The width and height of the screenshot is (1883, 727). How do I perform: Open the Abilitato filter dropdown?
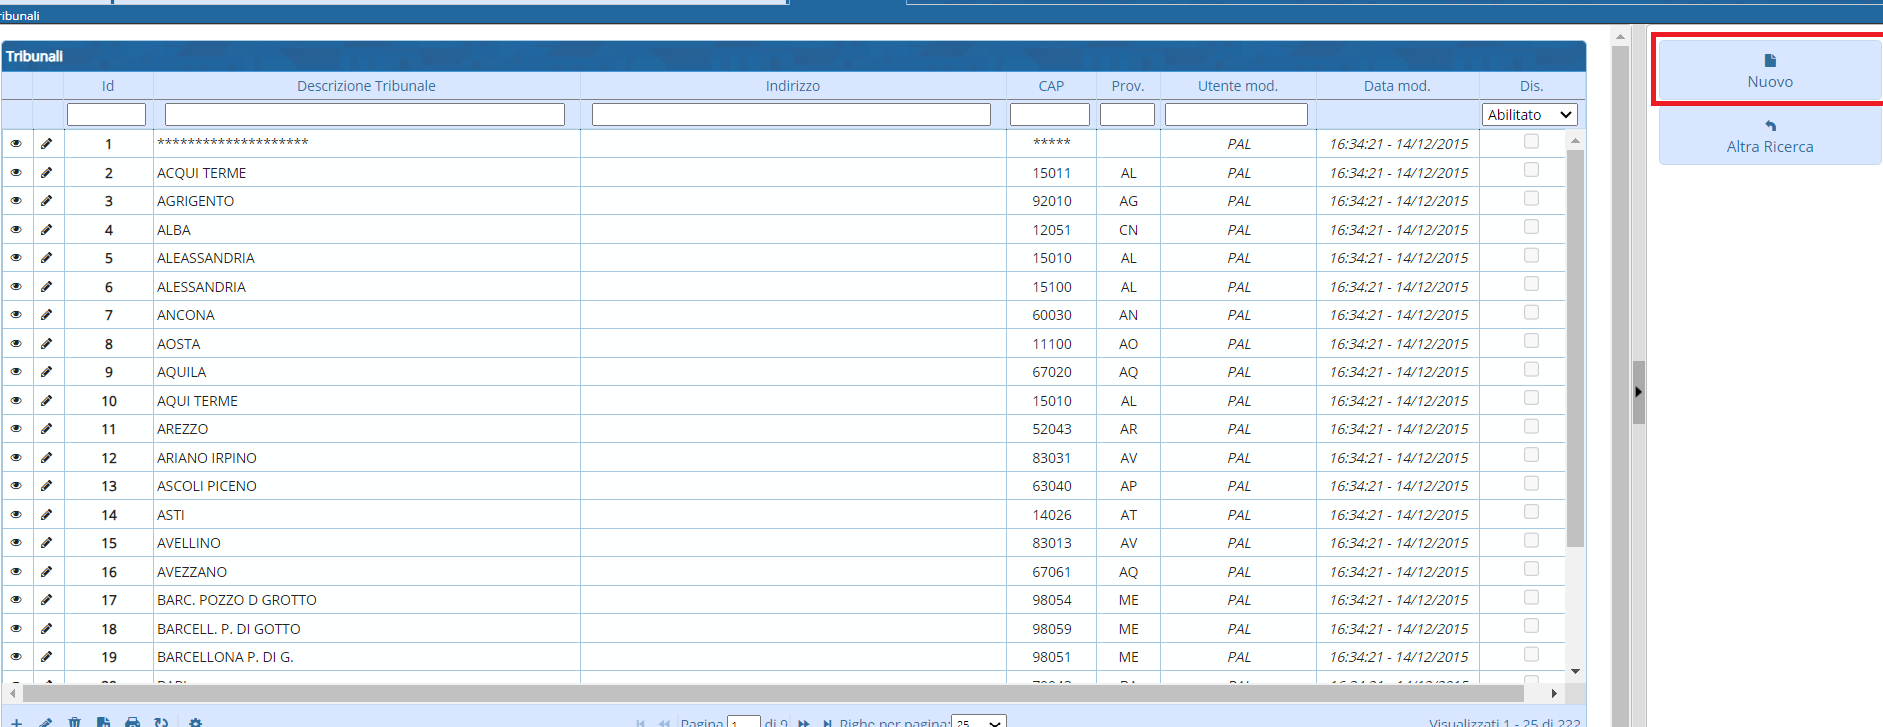1530,115
